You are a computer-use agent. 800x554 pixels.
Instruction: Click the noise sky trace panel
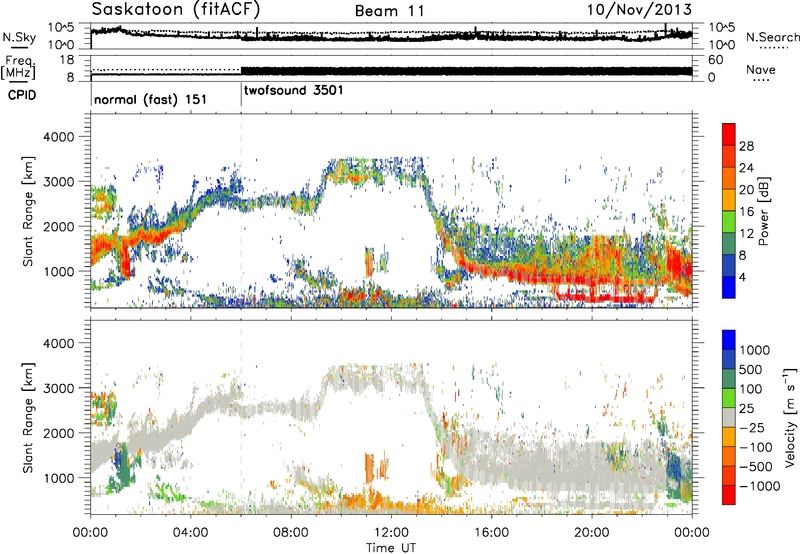coord(391,36)
